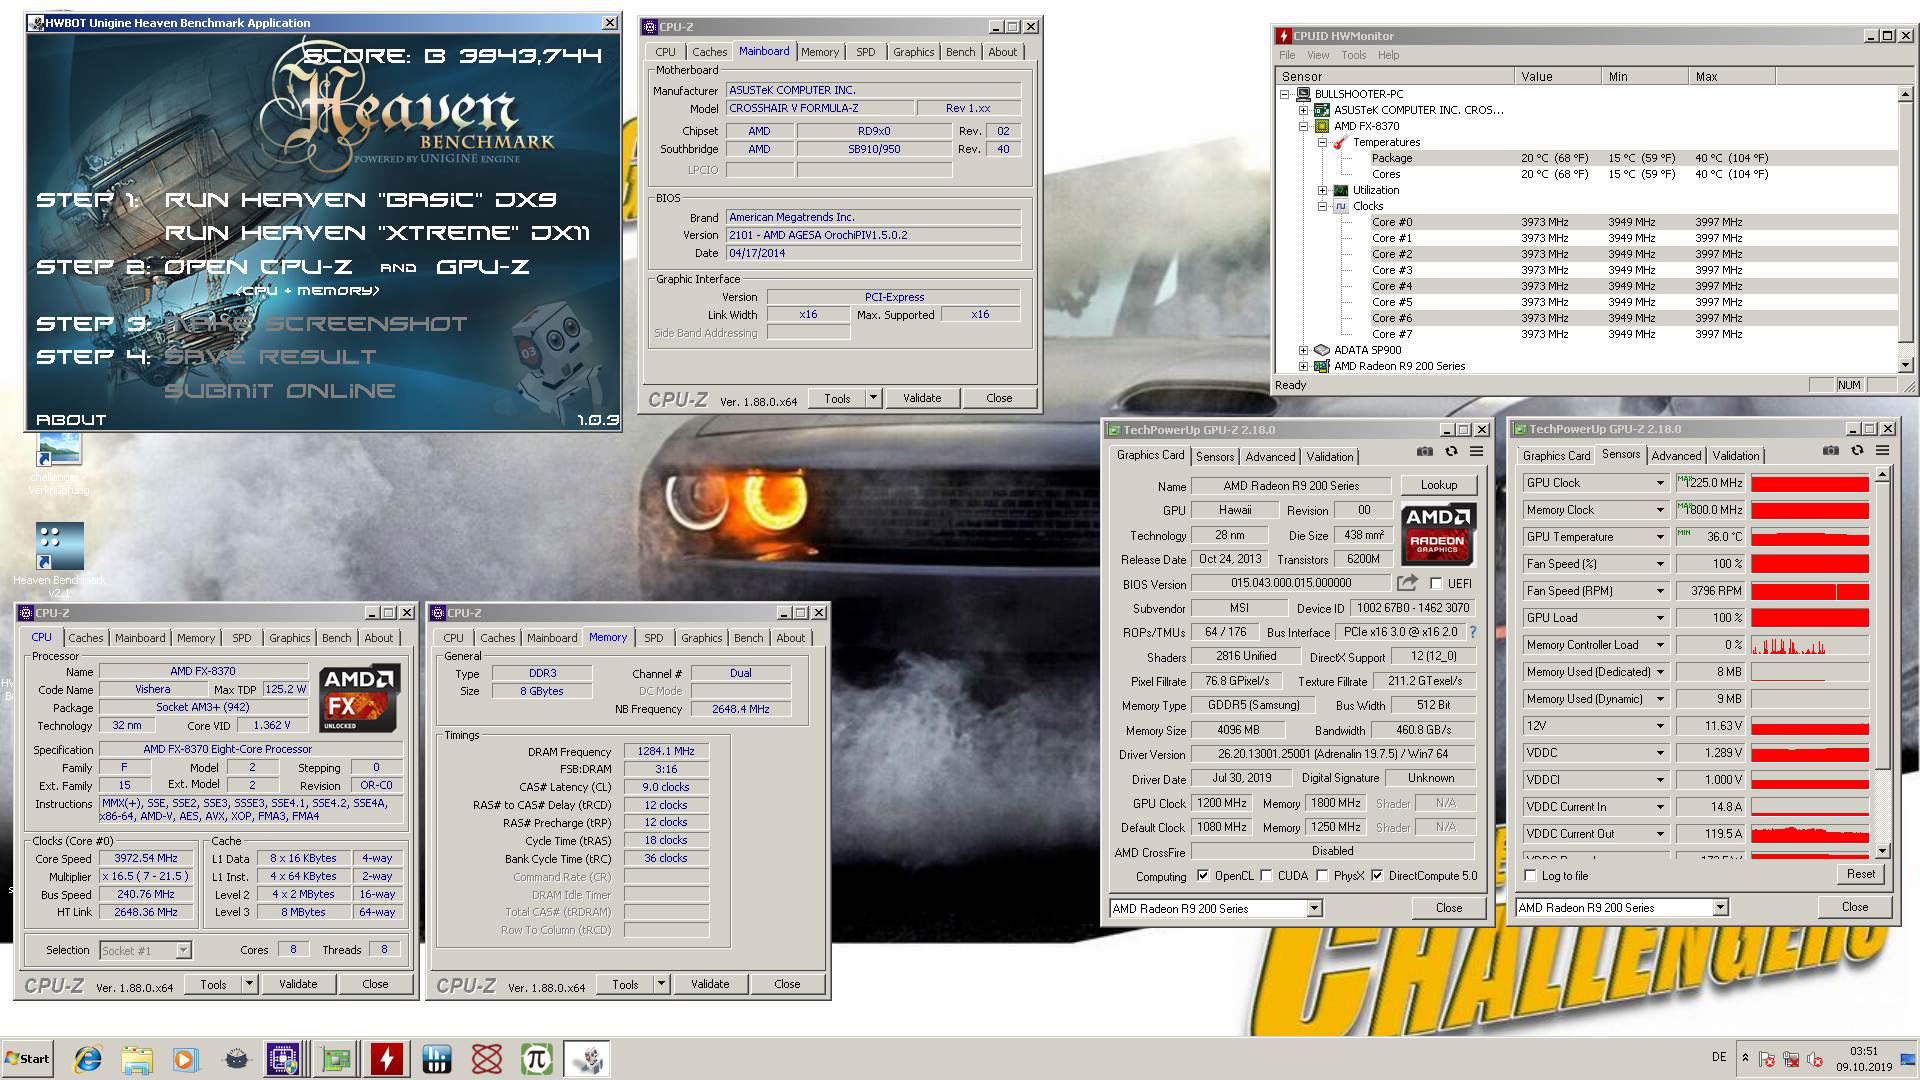
Task: Enable Log to file checkbox
Action: point(1530,875)
